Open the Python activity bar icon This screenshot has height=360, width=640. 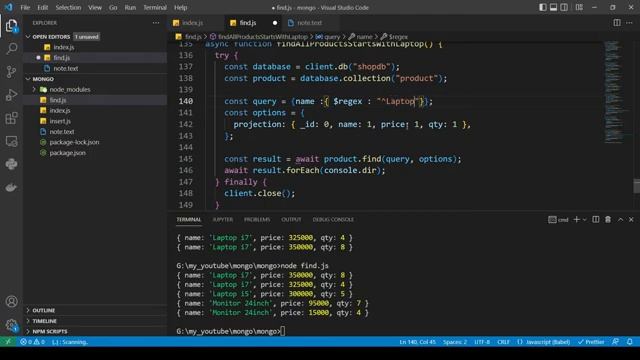[11, 164]
